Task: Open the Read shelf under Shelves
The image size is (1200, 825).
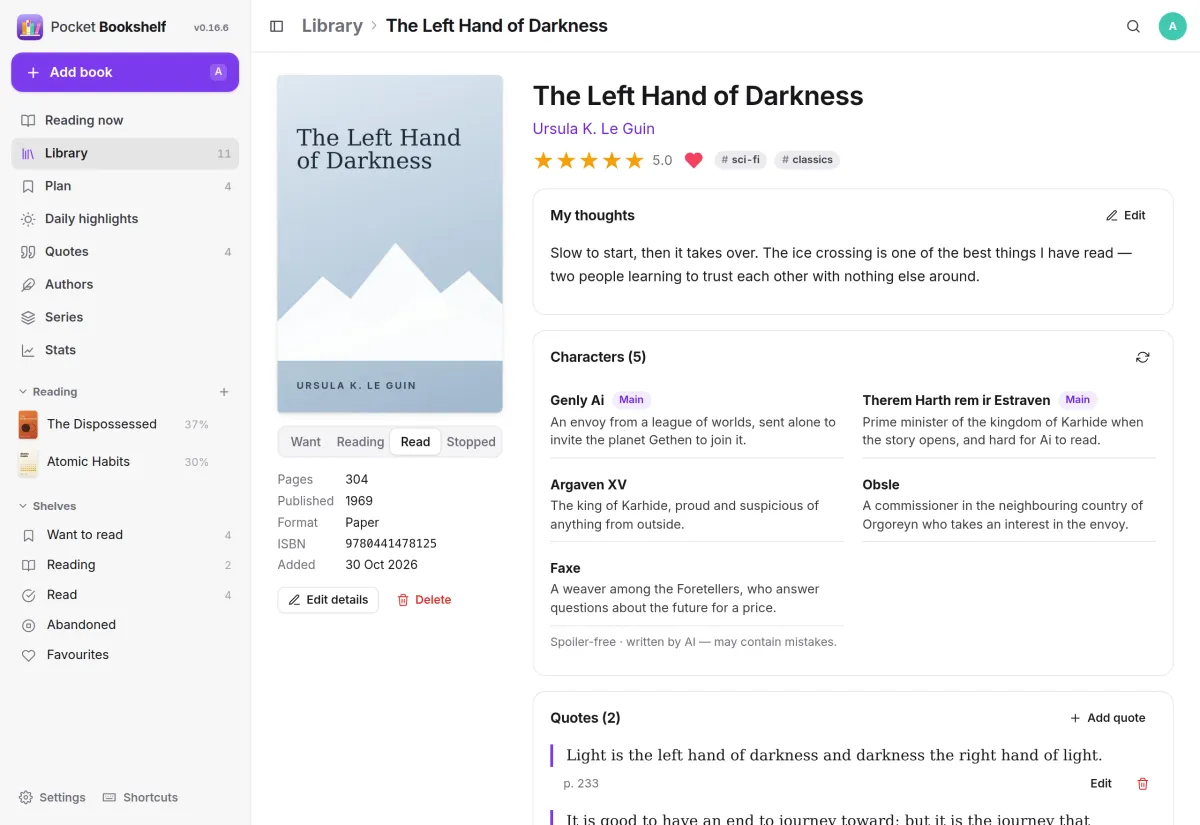Action: coord(125,595)
